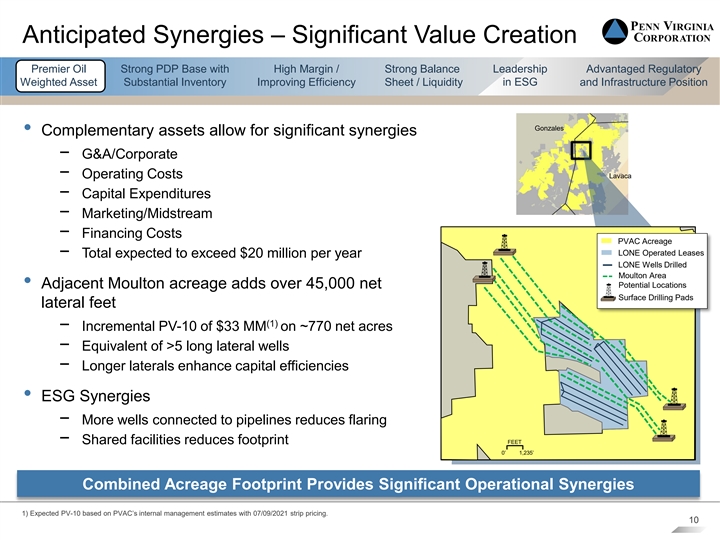Click the Moulton Area dashed green legend line
Viewport: 720px width, 540px height.
(607, 276)
